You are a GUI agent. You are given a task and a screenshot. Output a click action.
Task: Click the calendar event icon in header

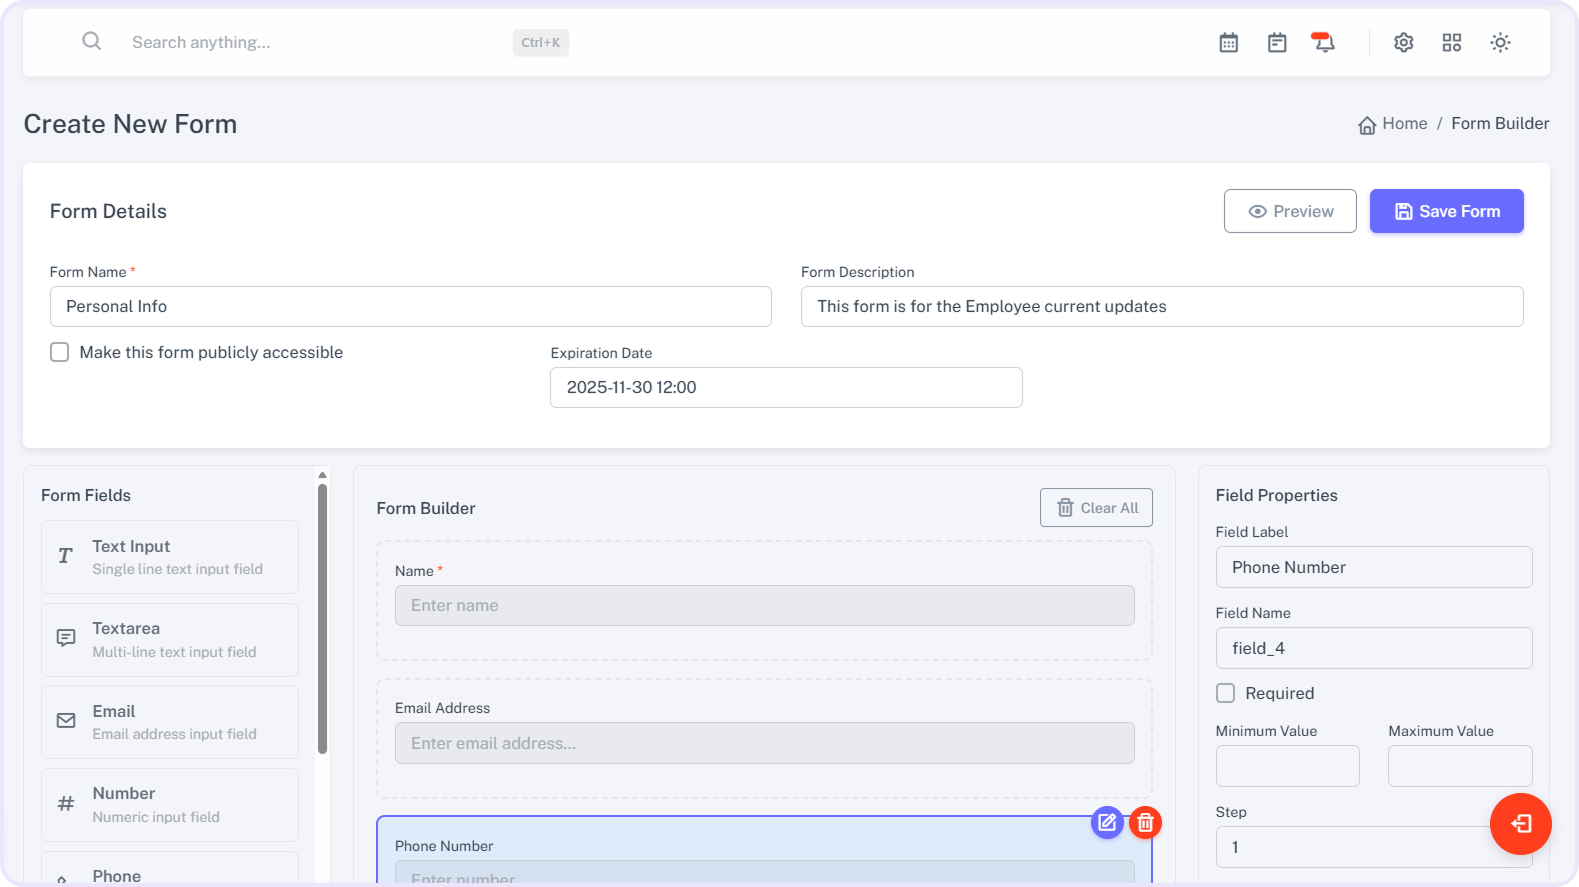click(1277, 43)
